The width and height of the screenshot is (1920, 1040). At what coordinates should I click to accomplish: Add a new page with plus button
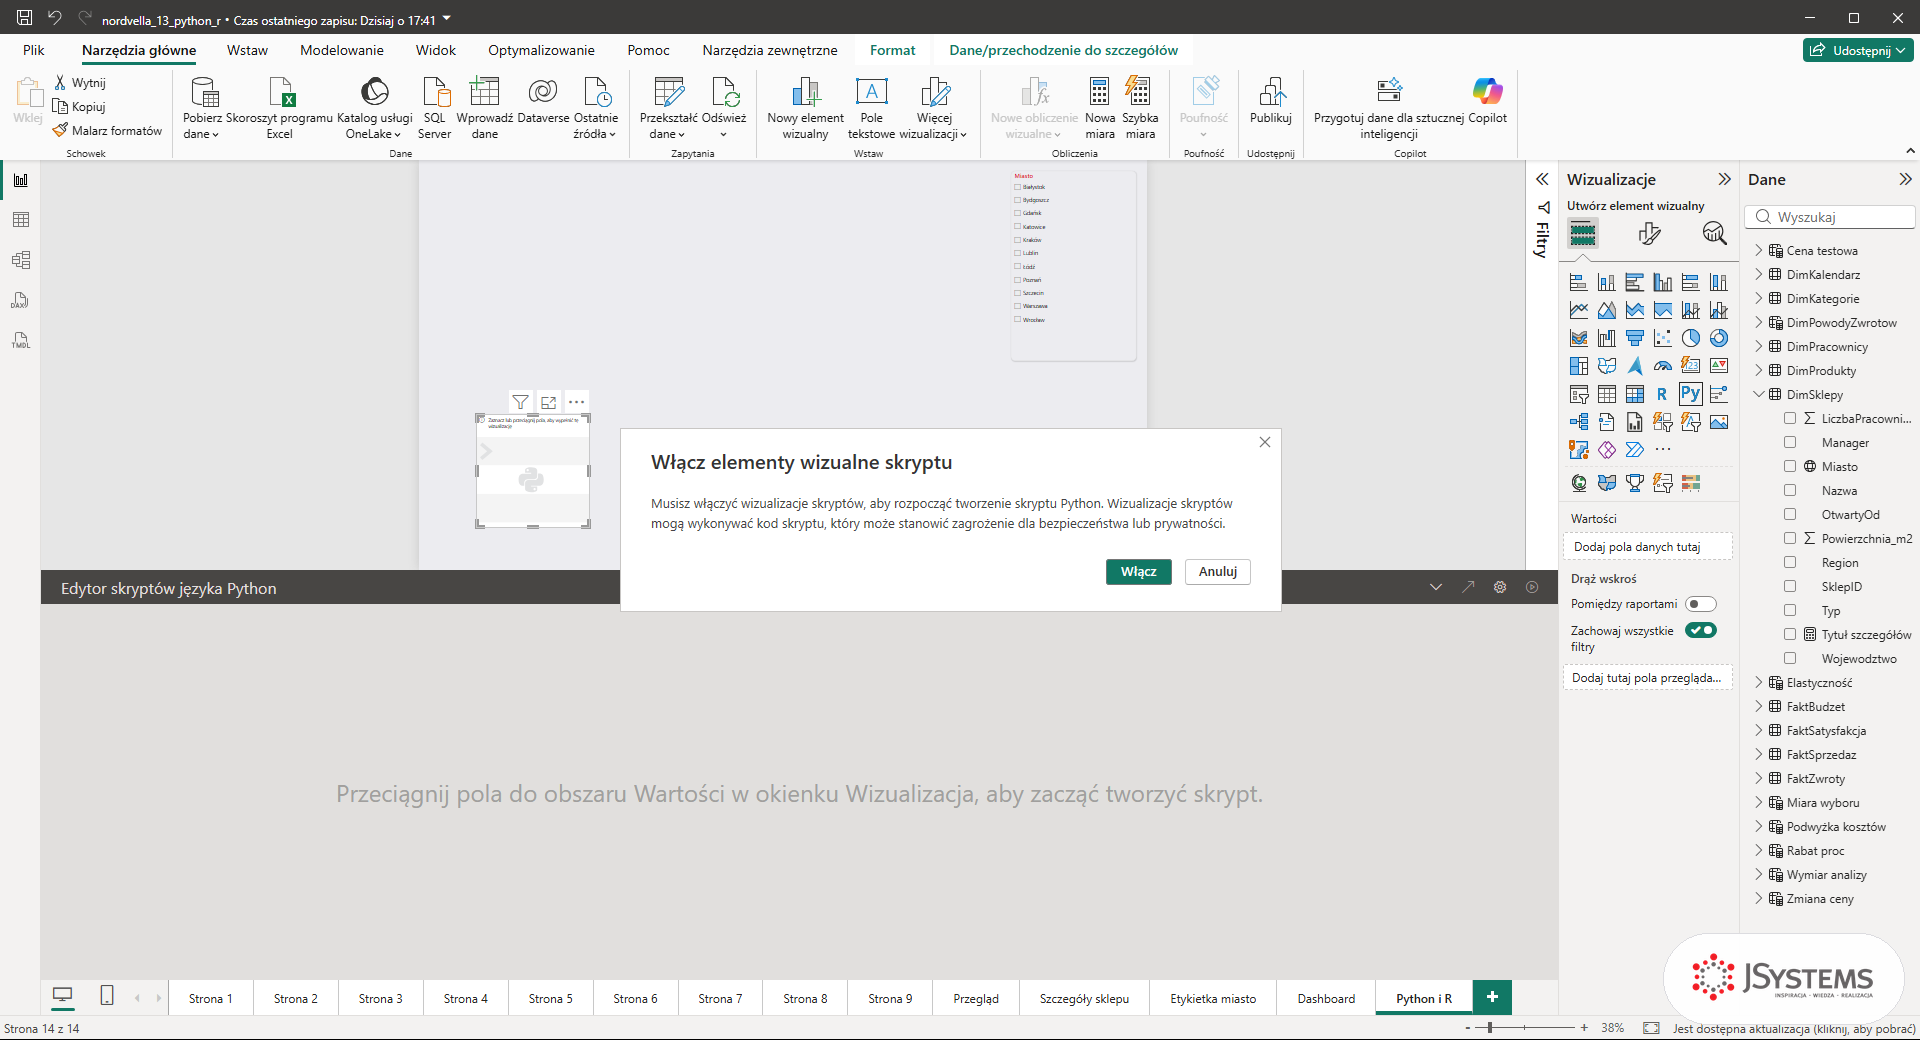[1492, 997]
